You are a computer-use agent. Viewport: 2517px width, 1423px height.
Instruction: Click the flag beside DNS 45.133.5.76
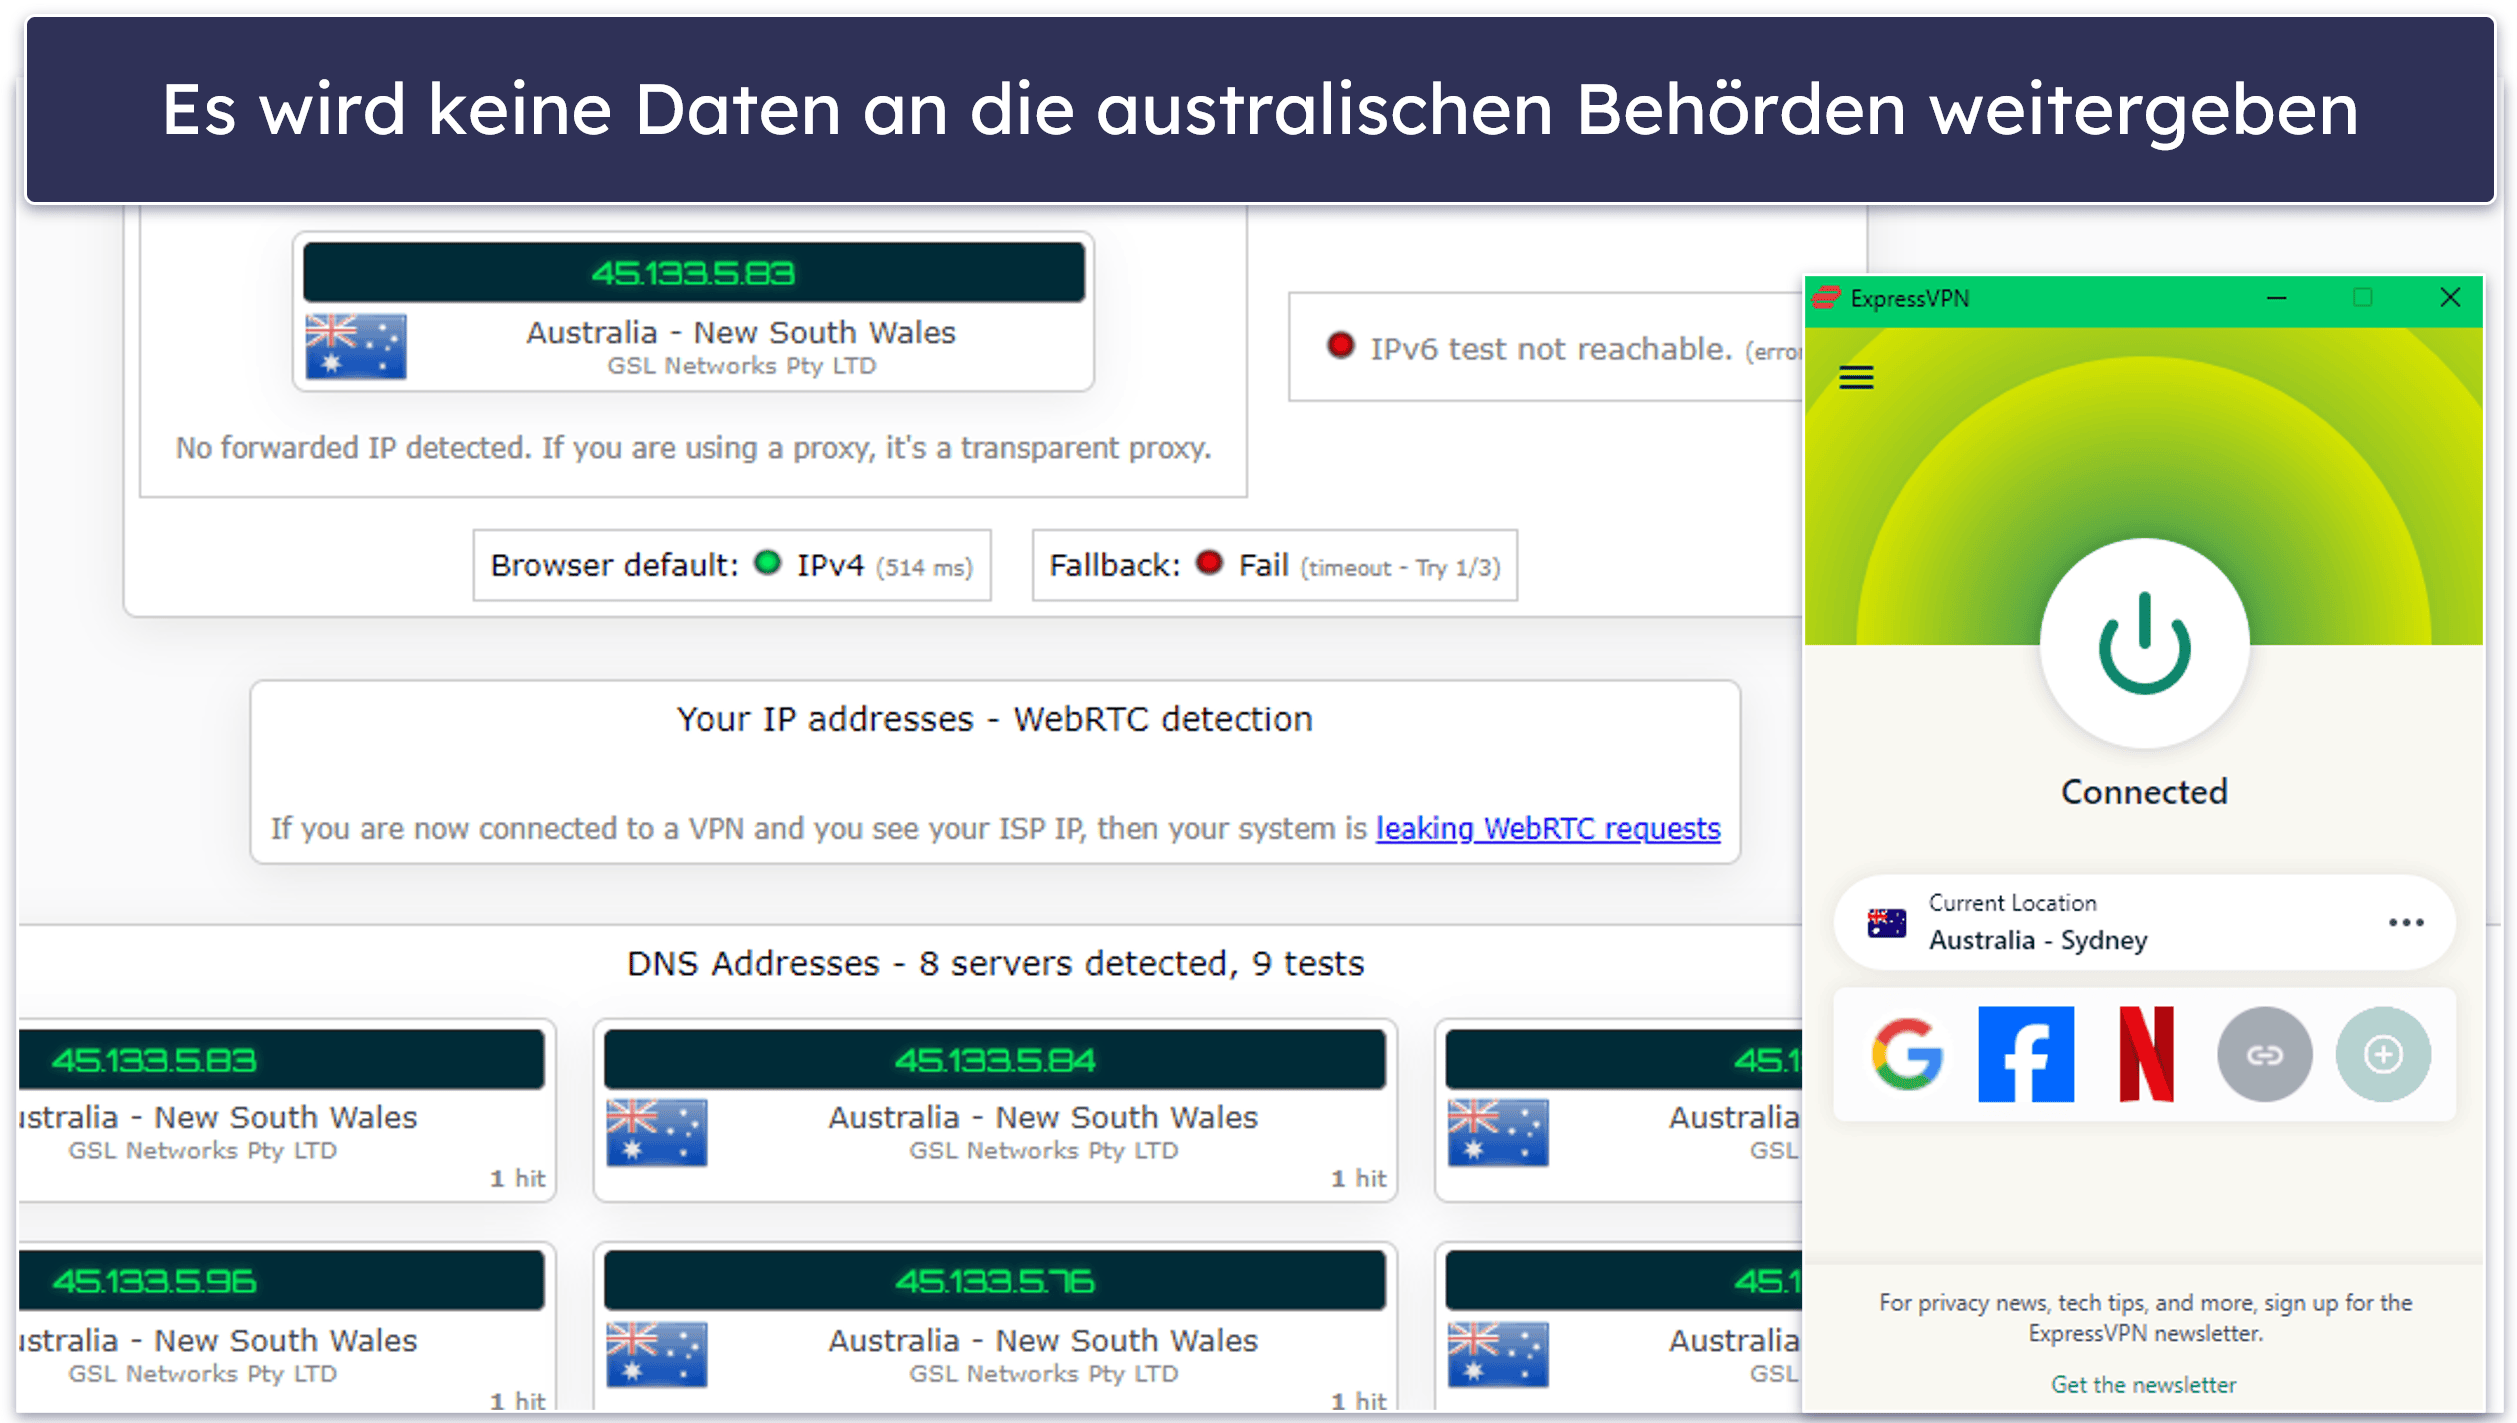[656, 1355]
